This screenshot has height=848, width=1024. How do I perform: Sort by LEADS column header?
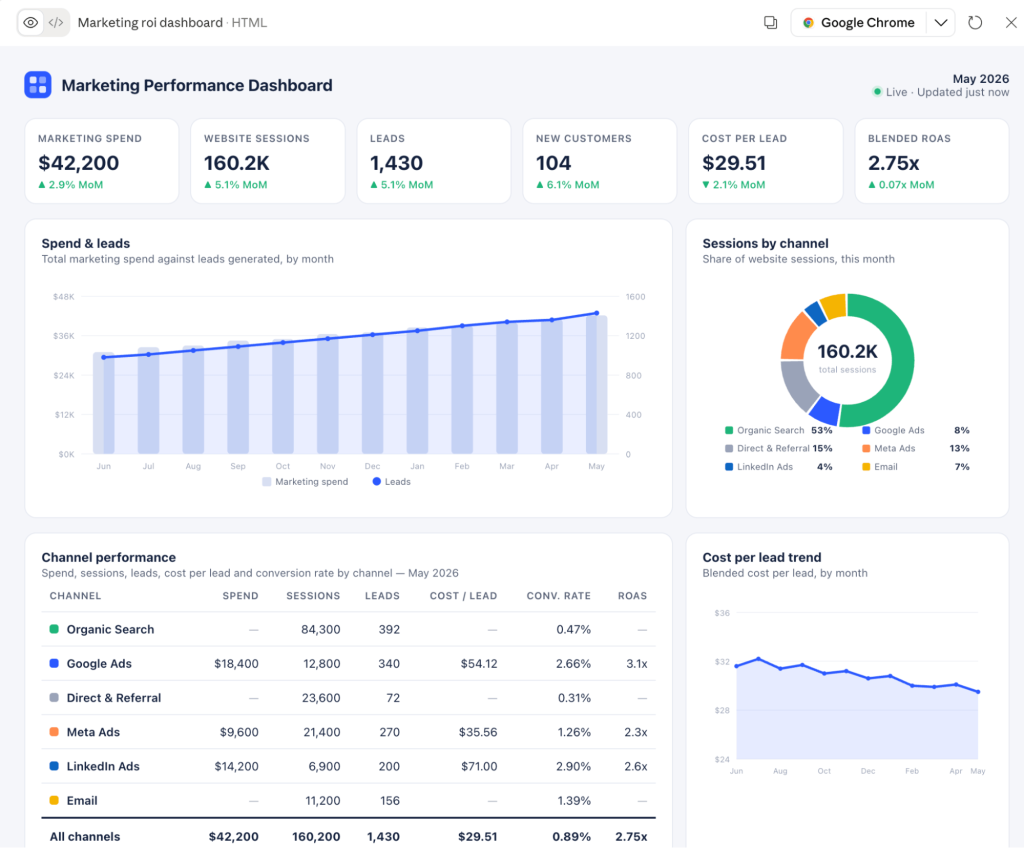(382, 596)
